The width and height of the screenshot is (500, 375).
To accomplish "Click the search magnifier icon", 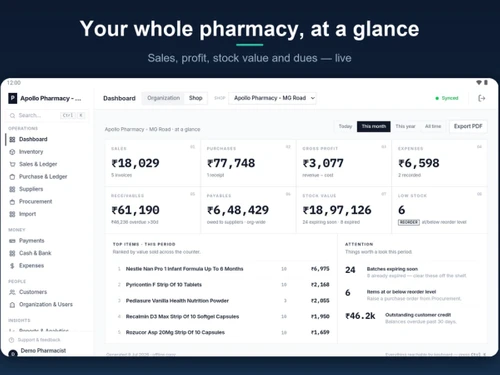I will coord(12,115).
